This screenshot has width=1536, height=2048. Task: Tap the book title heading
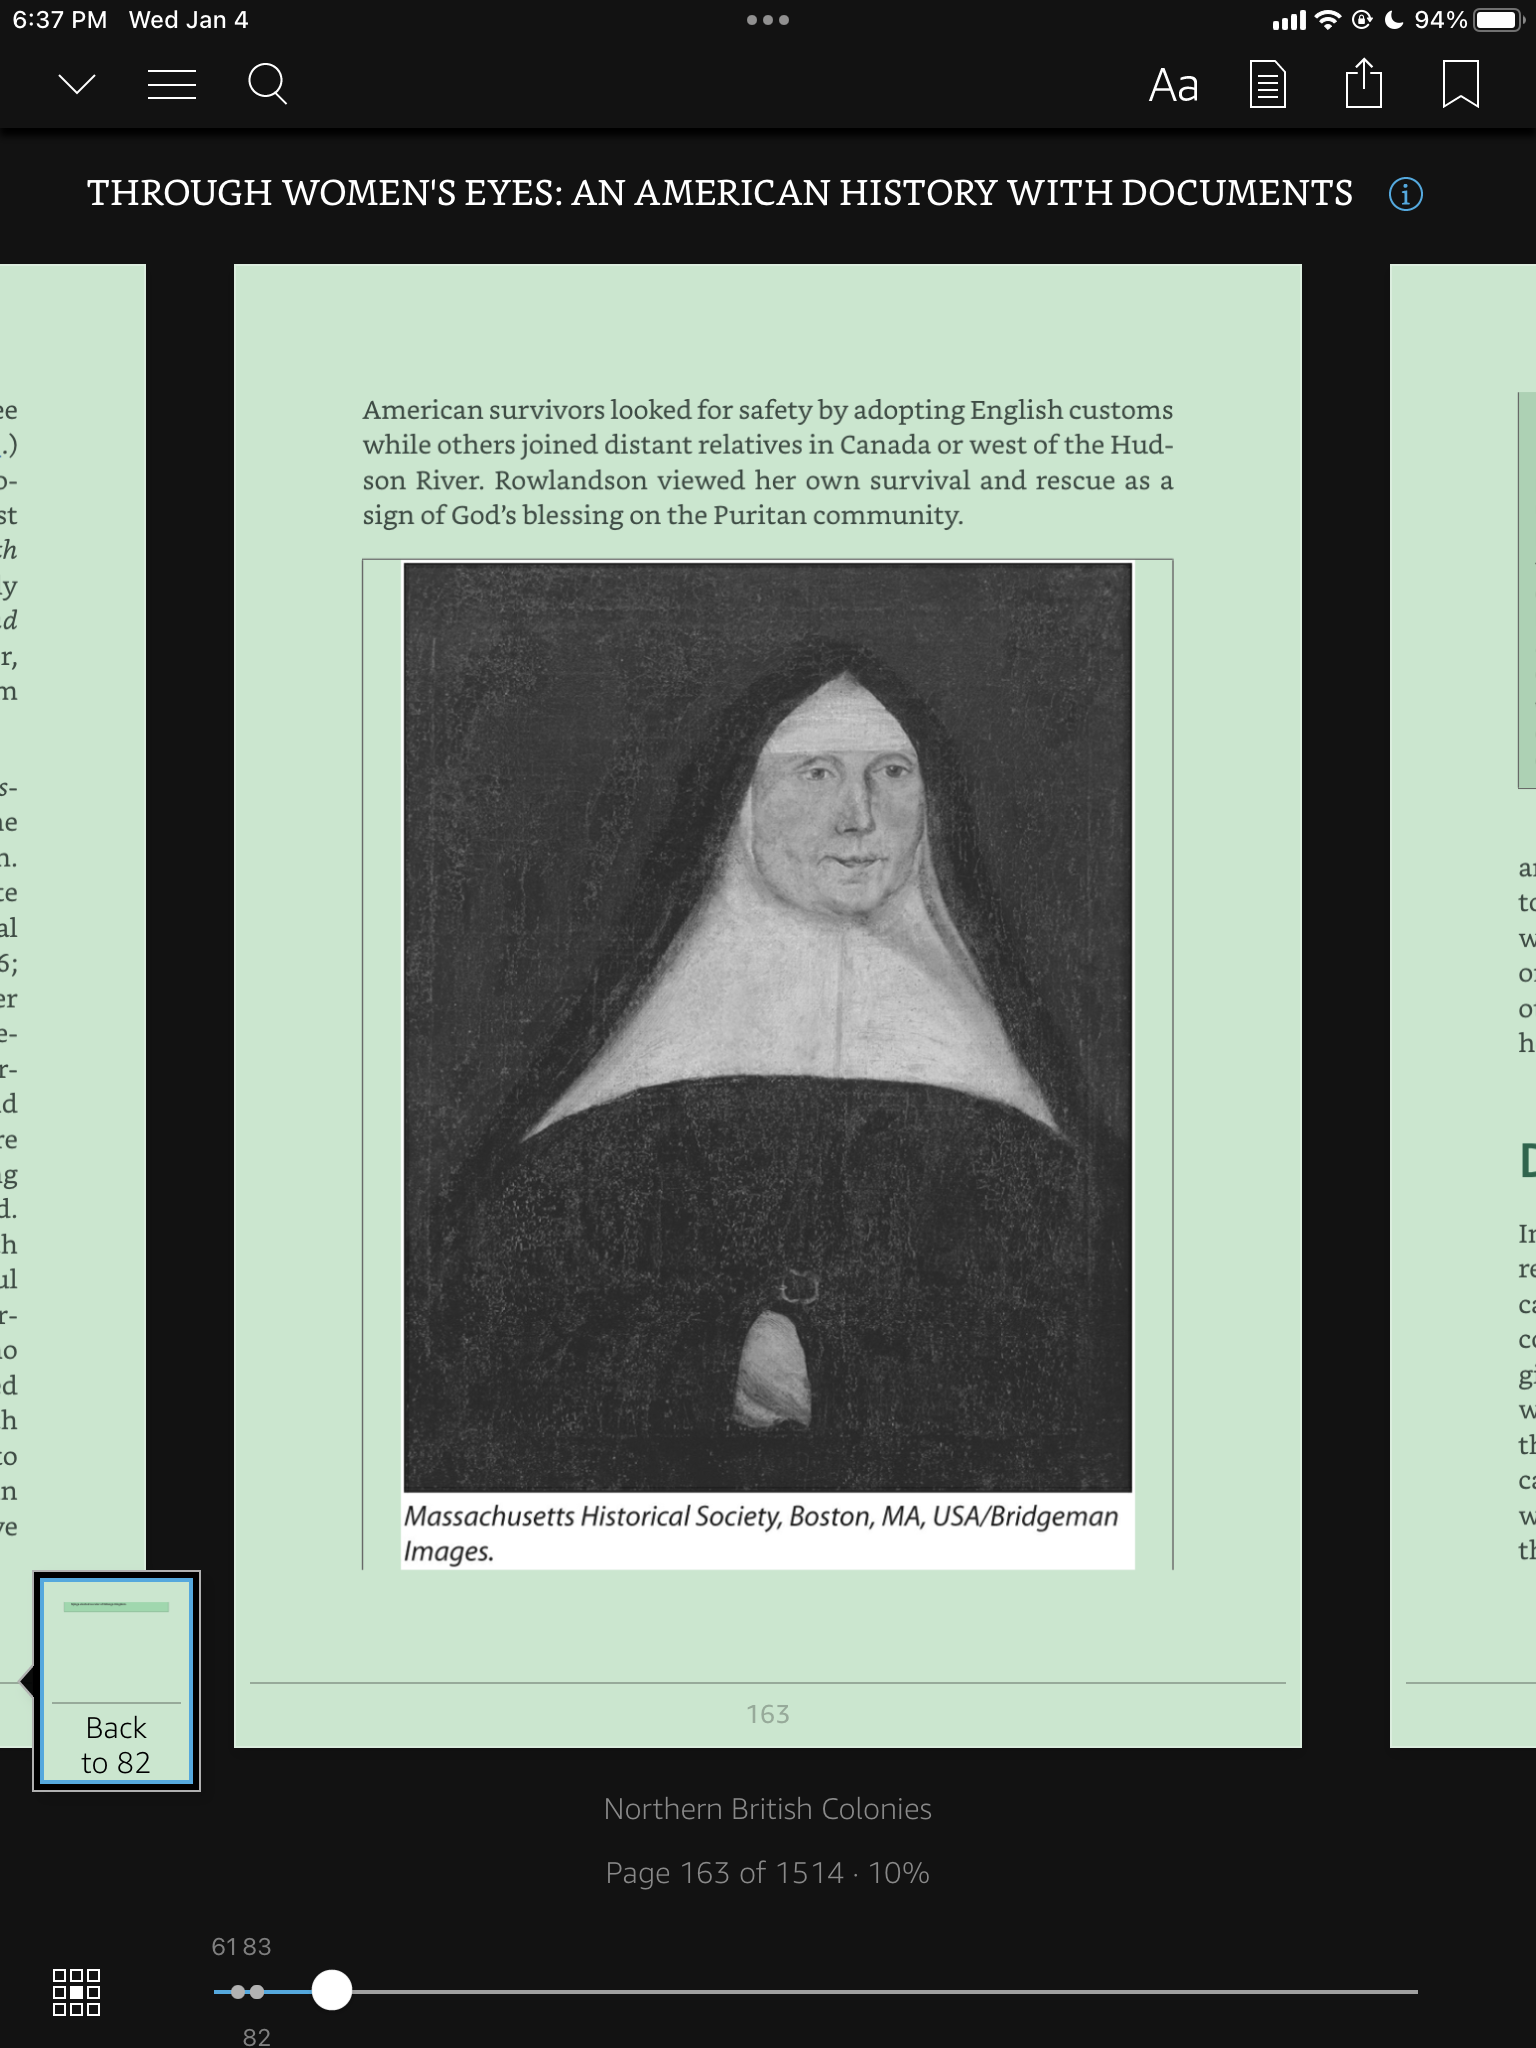coord(720,193)
